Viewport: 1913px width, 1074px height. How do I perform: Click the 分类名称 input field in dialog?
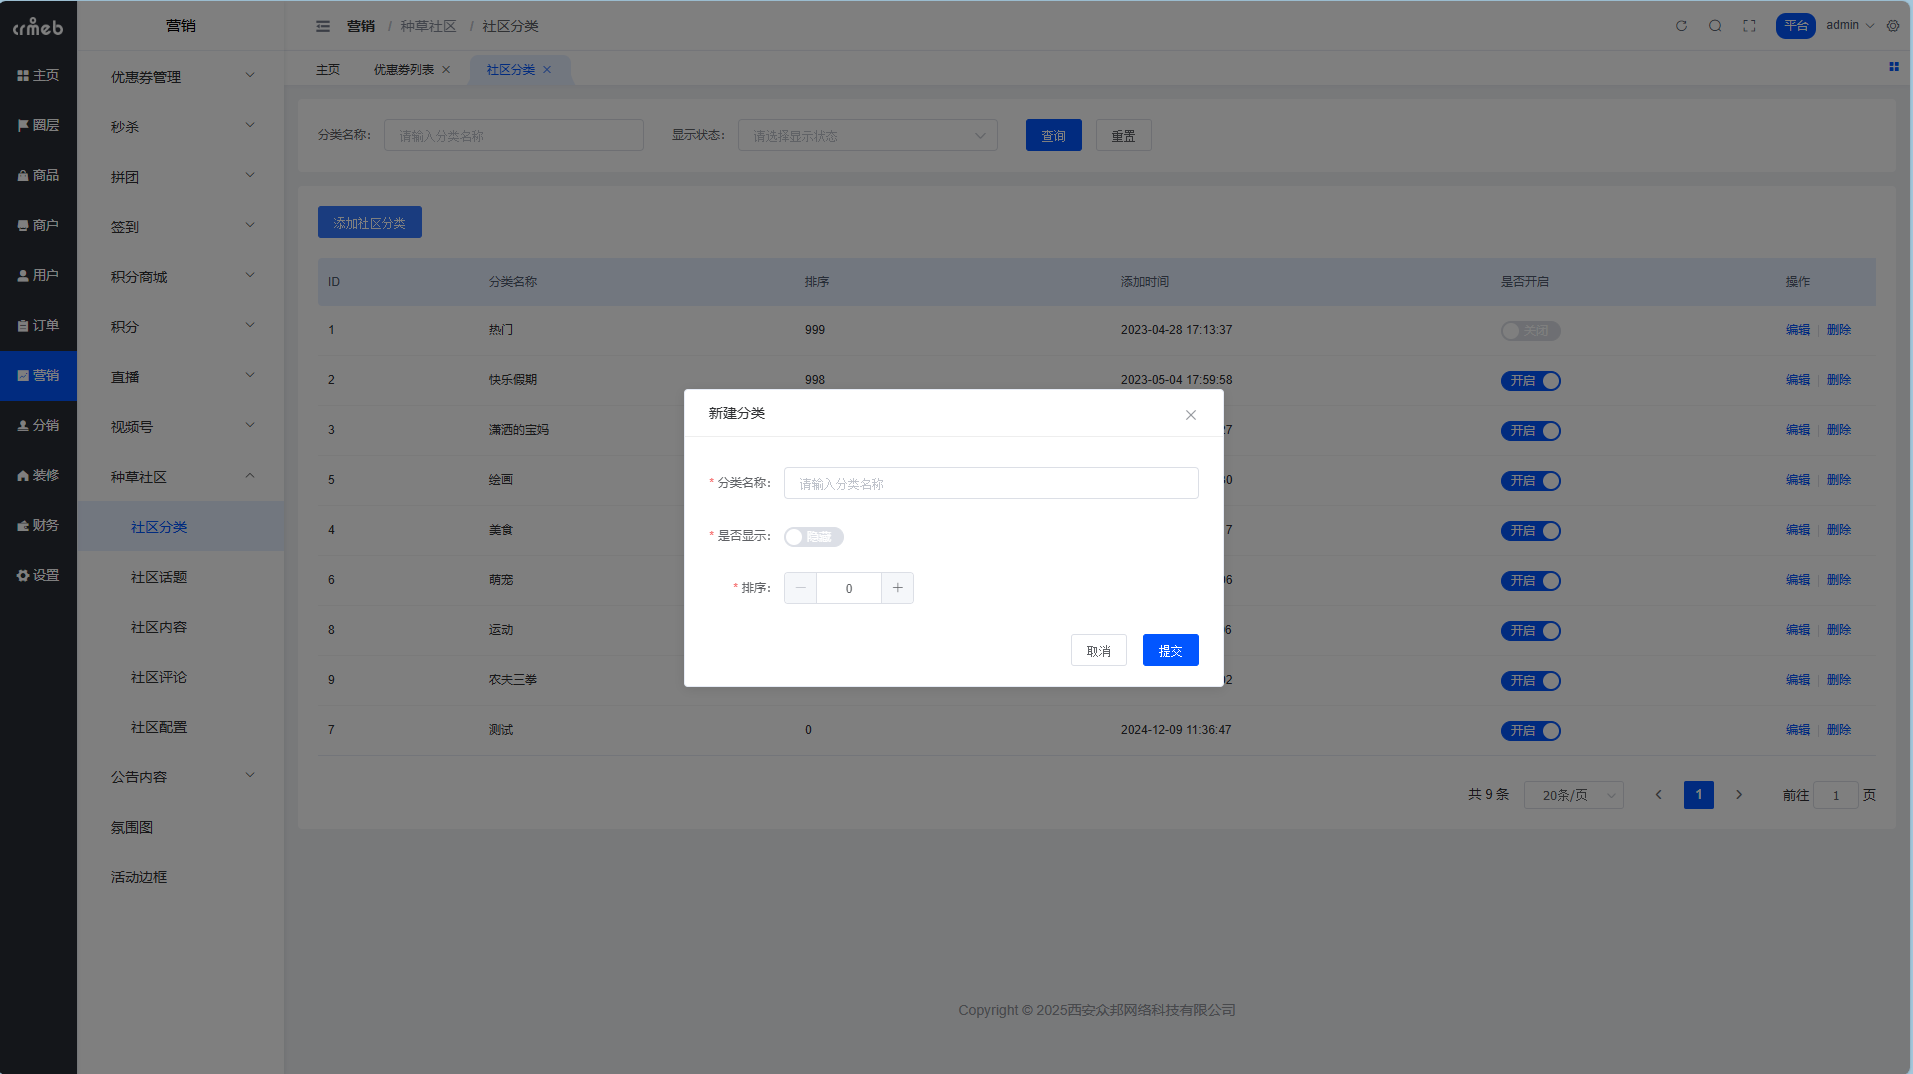(990, 483)
